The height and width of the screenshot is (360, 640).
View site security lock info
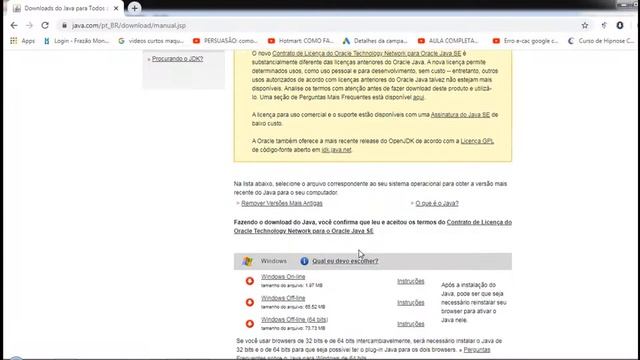click(64, 25)
